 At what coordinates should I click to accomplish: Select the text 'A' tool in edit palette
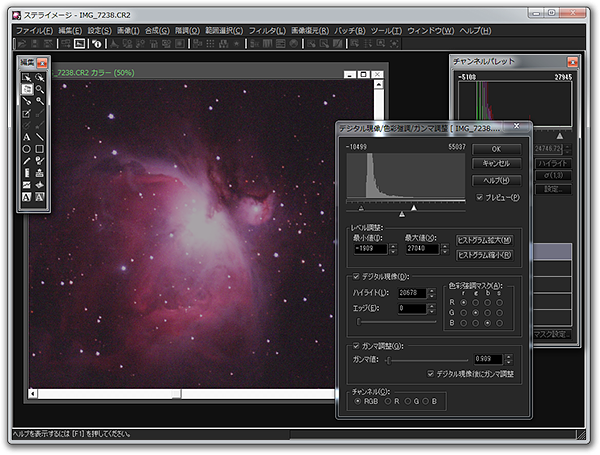click(26, 136)
